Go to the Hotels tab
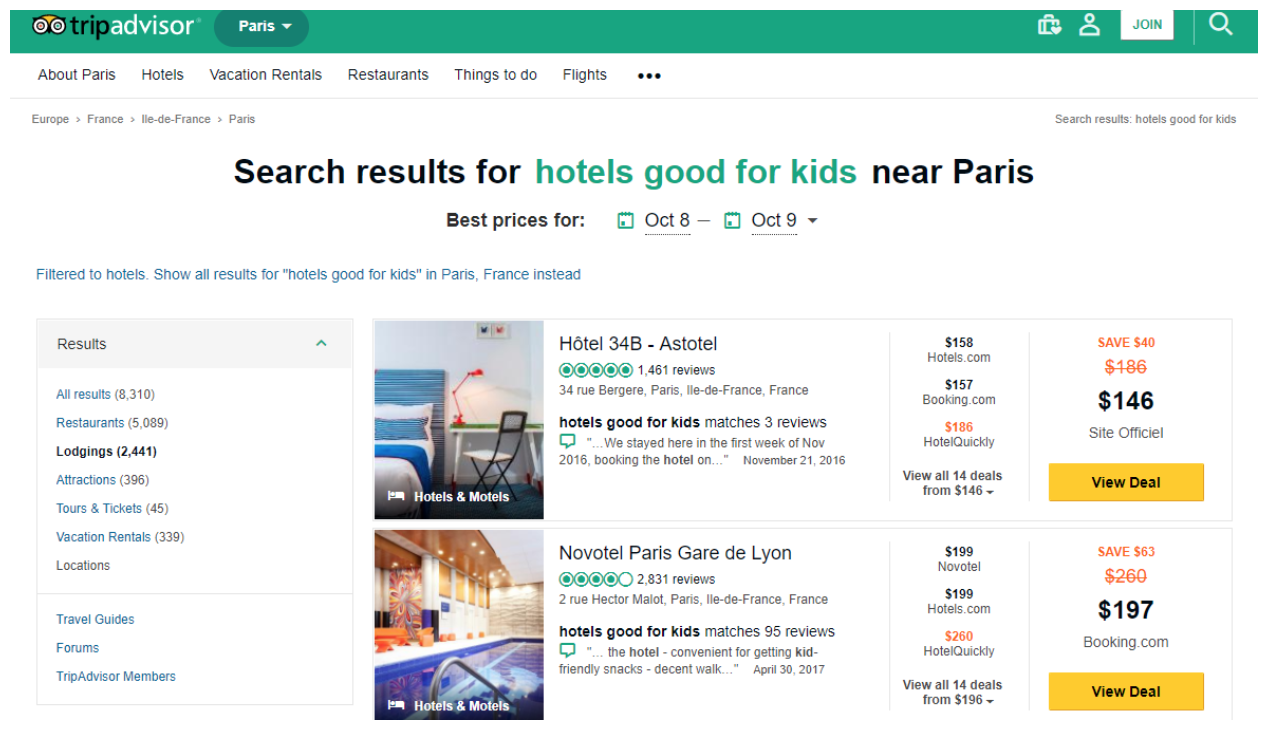Screen dimensions: 1272x738 tap(162, 75)
